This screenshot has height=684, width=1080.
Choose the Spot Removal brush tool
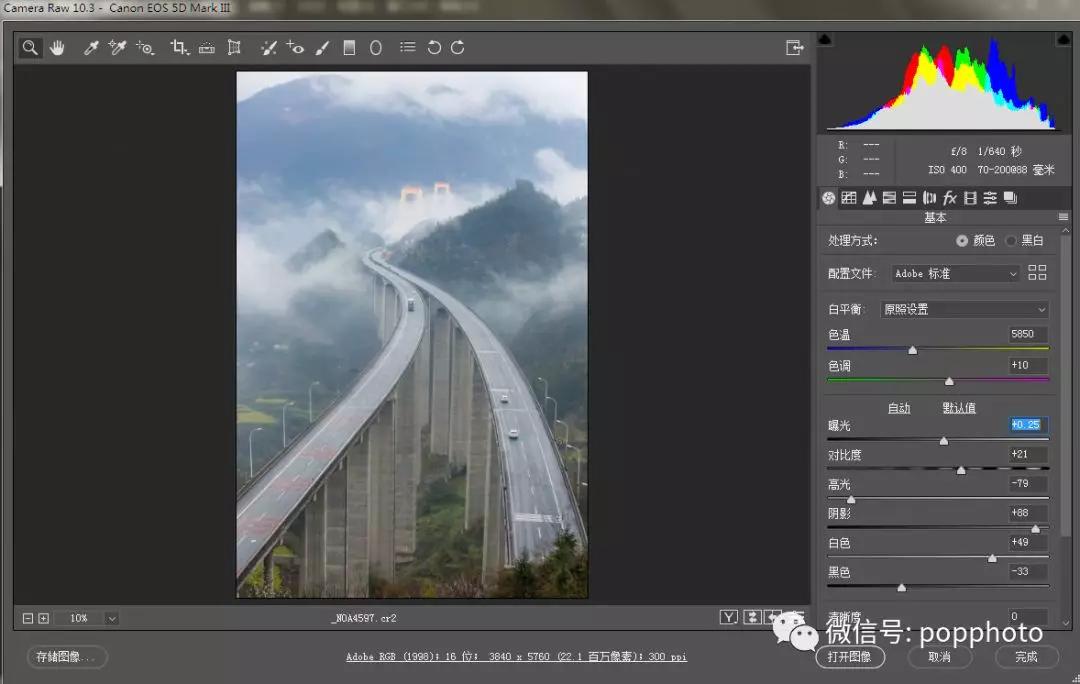268,47
